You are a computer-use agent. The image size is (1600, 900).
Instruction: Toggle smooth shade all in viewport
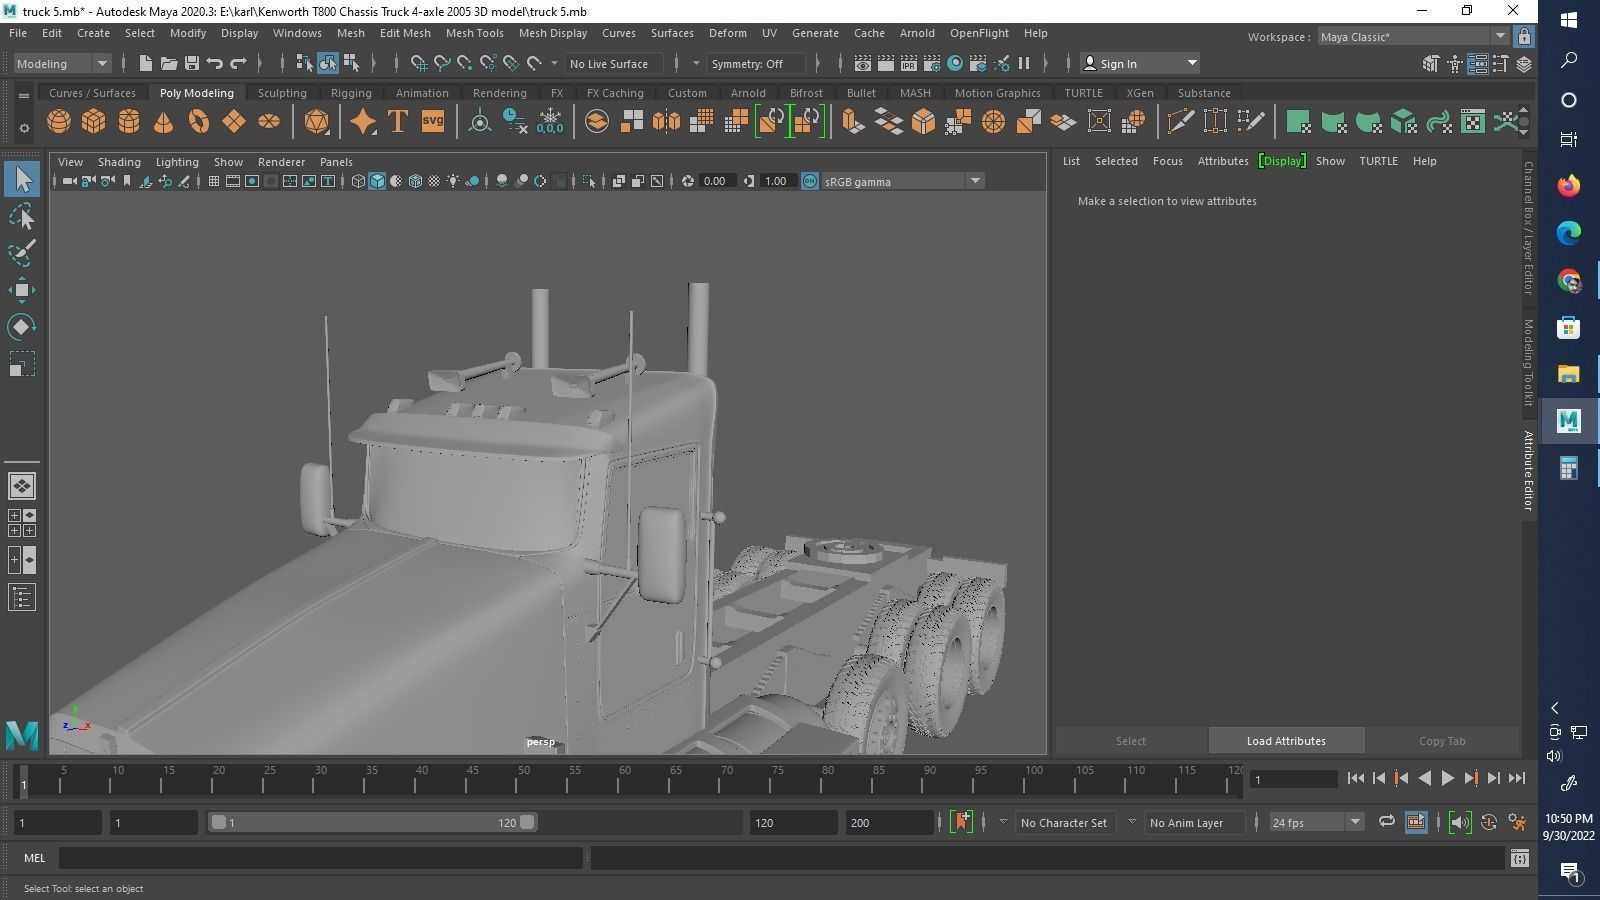click(377, 181)
